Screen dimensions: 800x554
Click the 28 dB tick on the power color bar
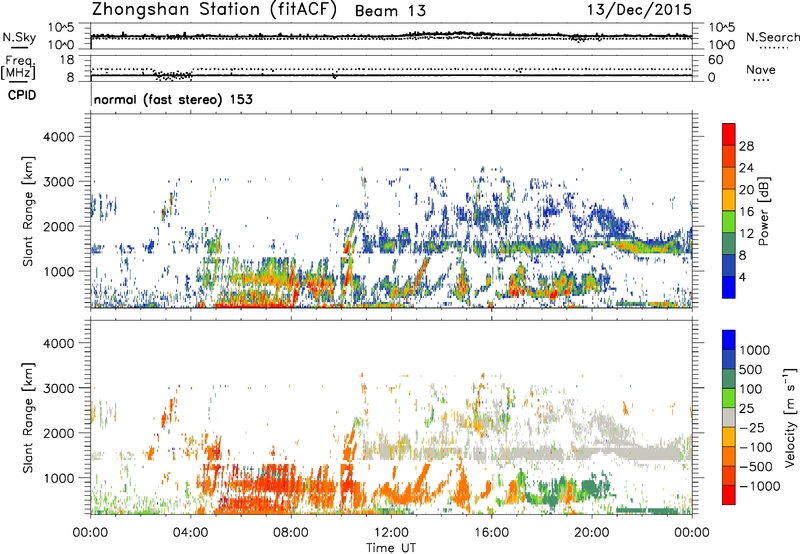[x=746, y=146]
